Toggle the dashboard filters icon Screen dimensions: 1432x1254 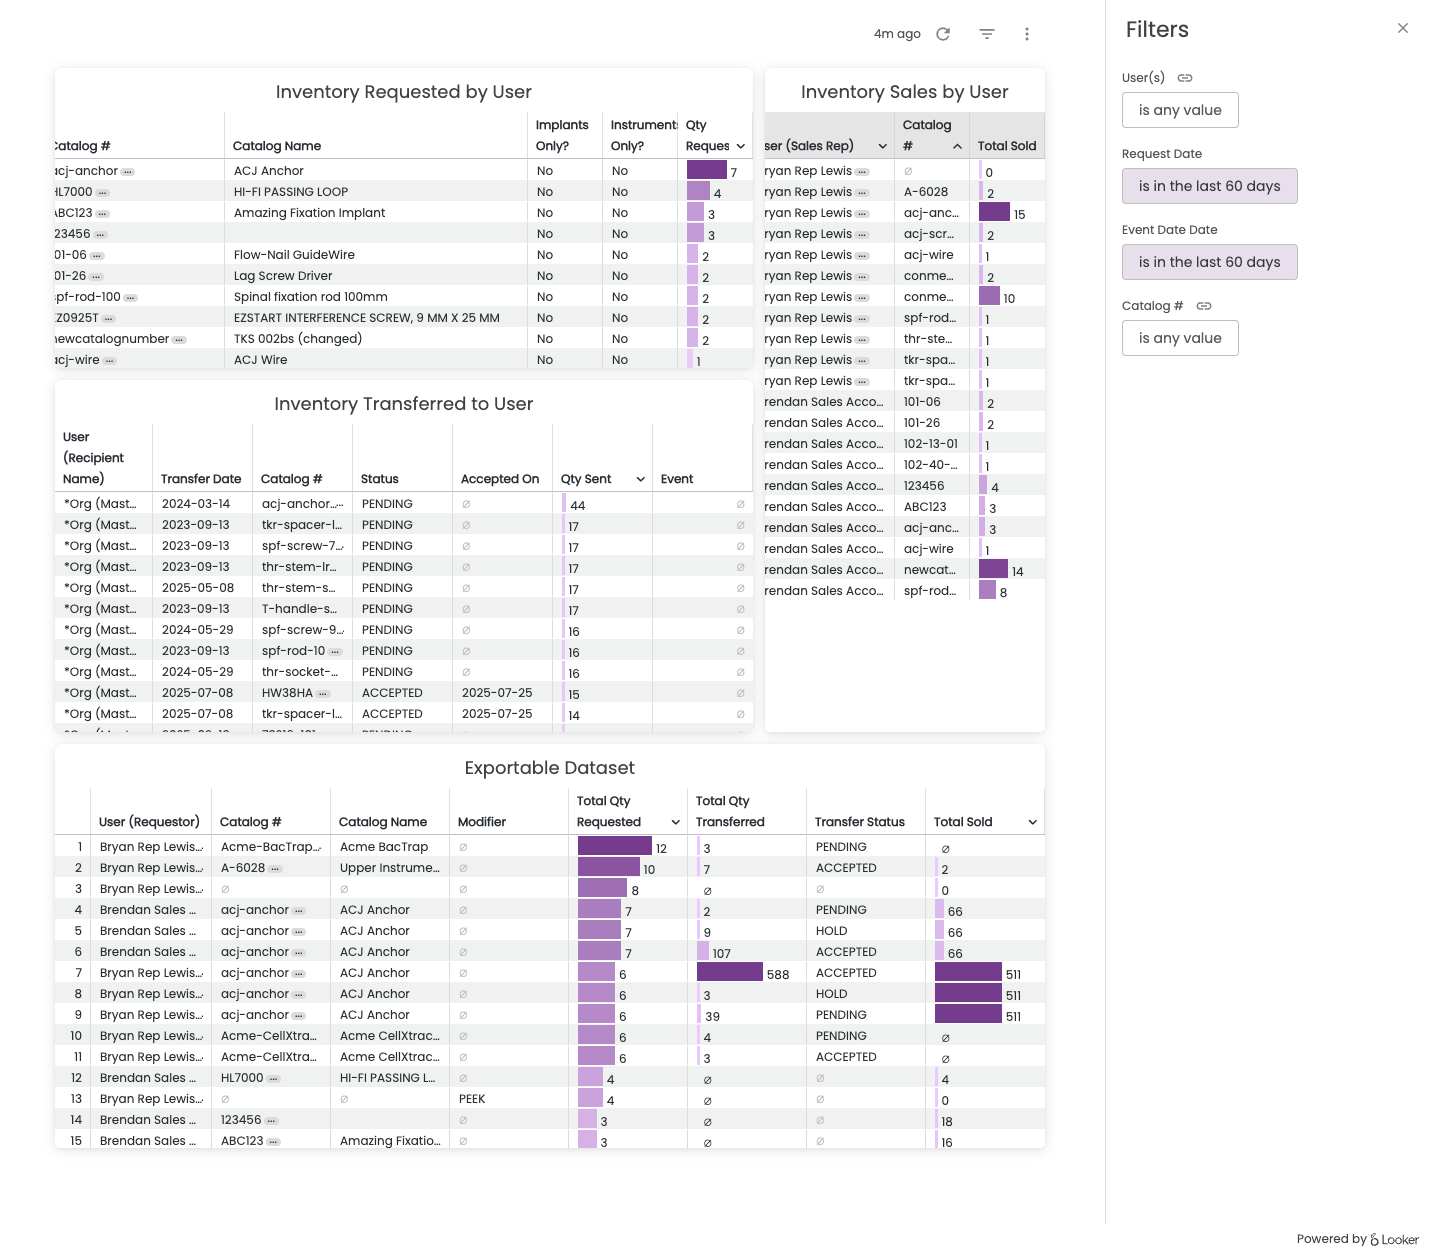(986, 34)
